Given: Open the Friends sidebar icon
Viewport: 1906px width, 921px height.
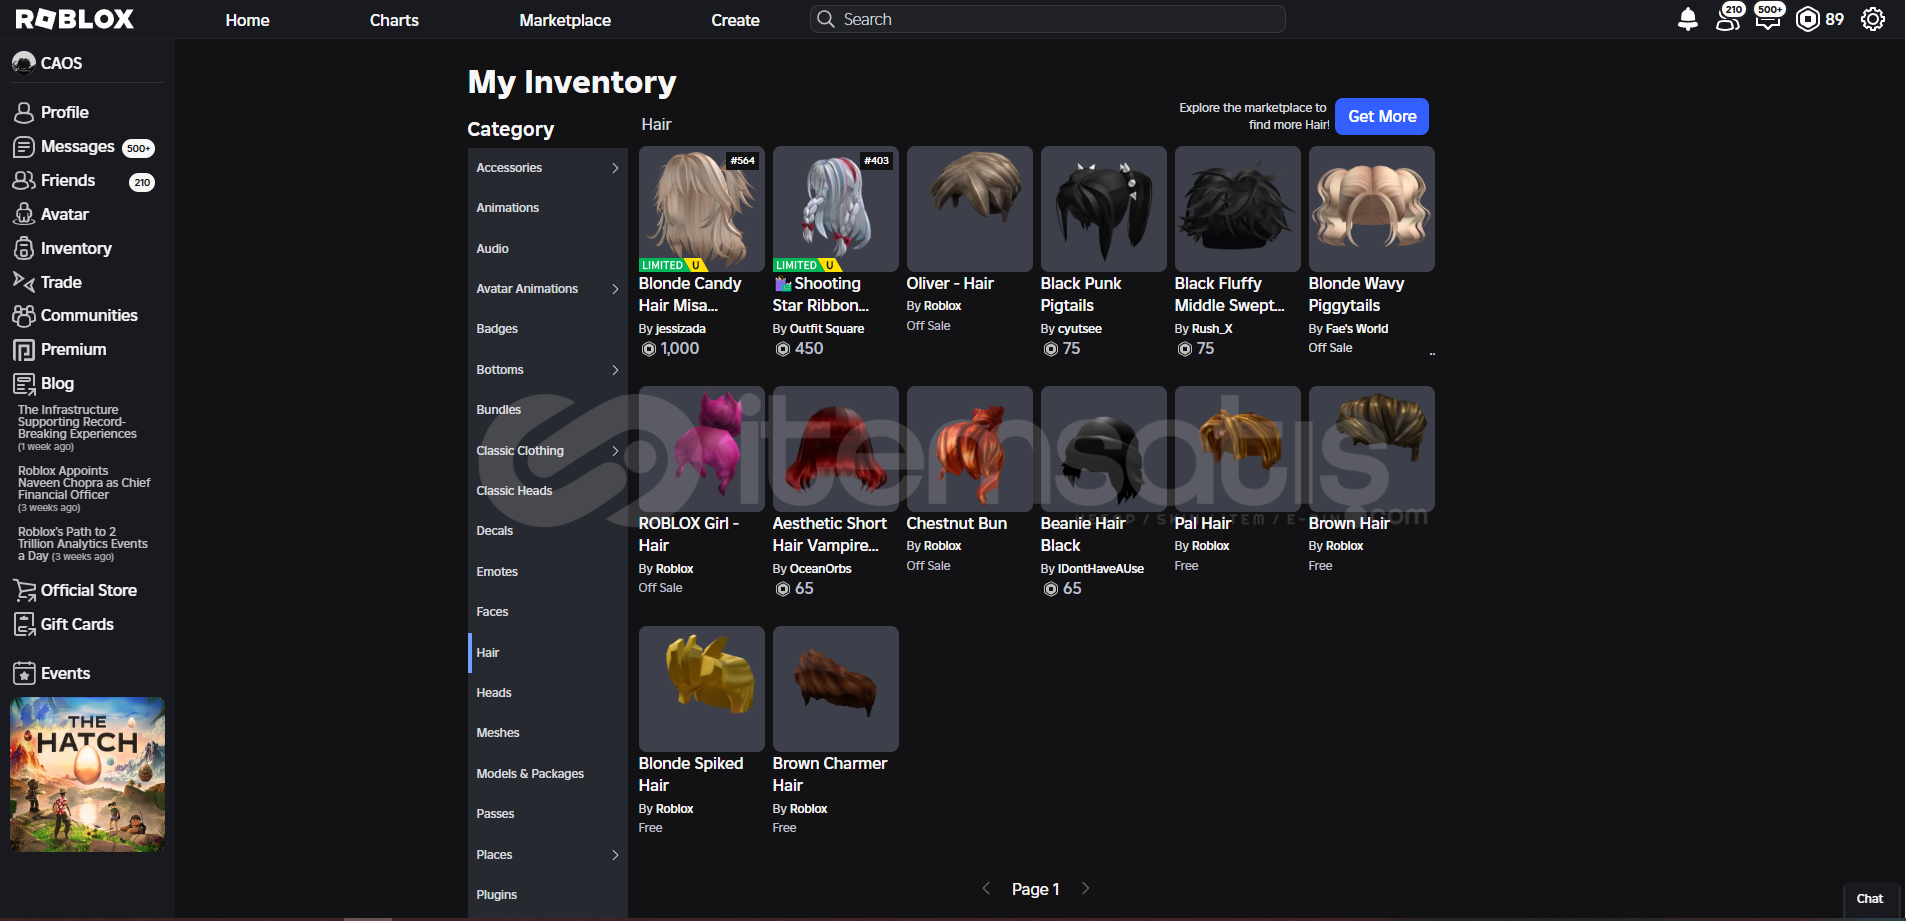Looking at the screenshot, I should click(x=24, y=181).
